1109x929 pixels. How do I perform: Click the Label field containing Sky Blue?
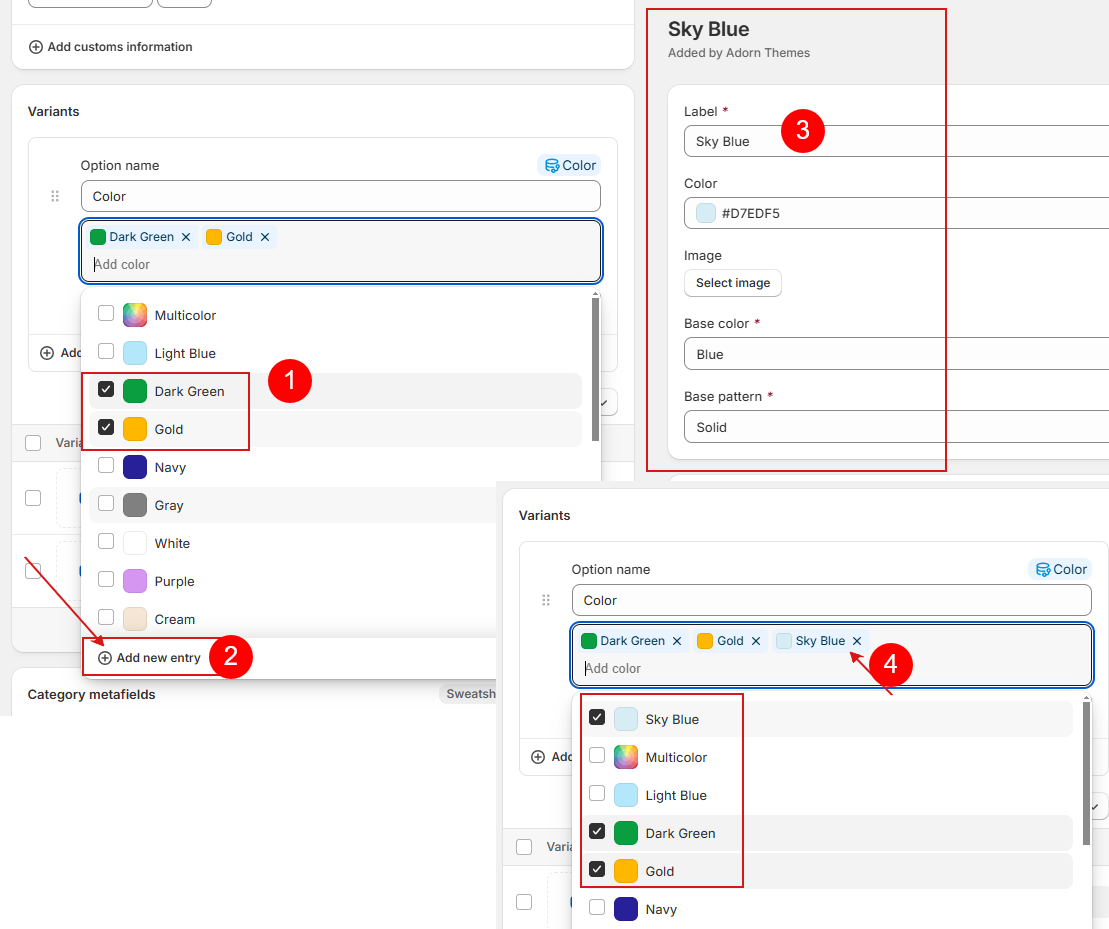[896, 141]
